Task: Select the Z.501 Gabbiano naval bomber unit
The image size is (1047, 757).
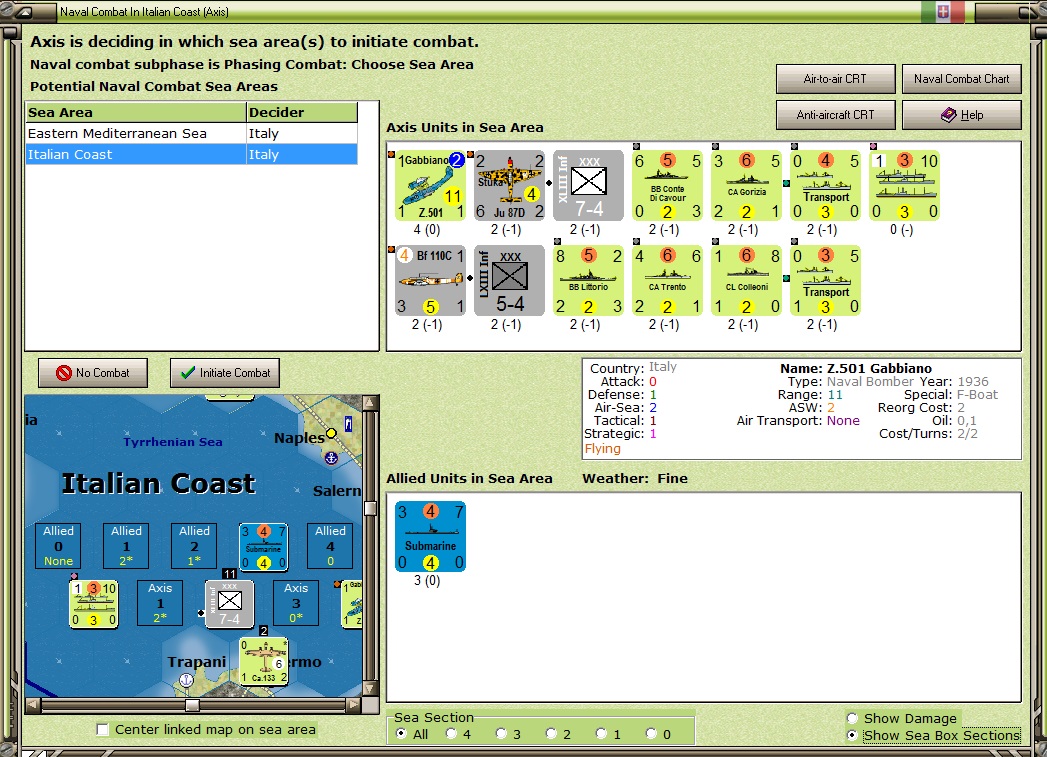Action: [431, 186]
